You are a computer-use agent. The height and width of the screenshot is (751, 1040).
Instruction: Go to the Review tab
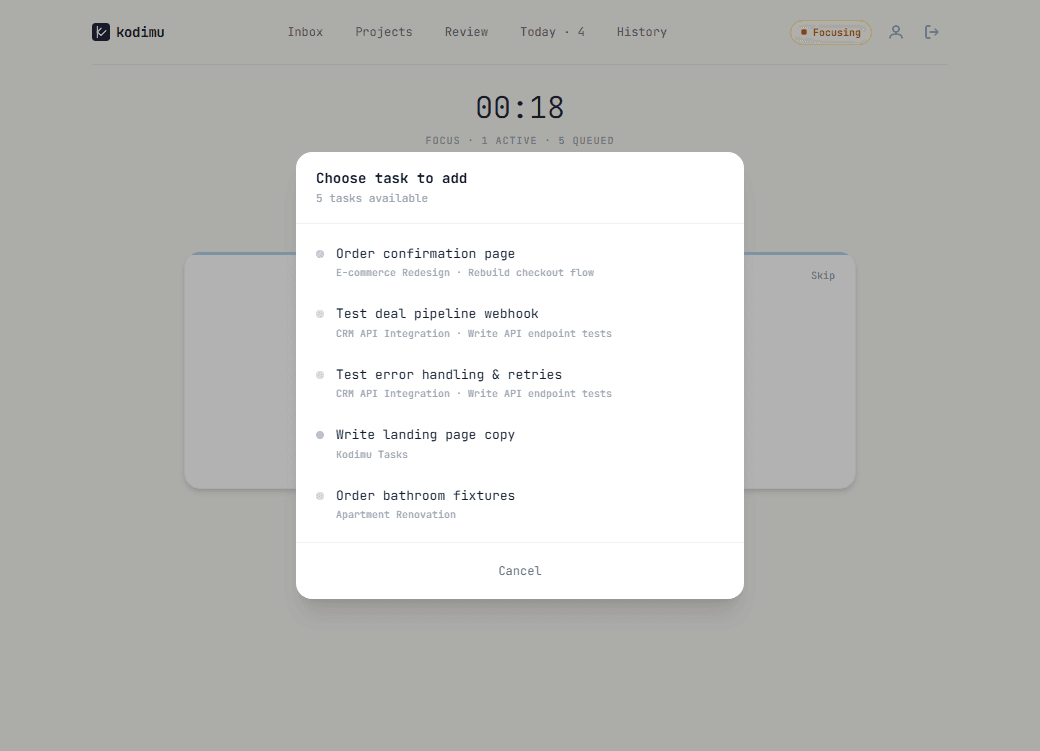466,31
